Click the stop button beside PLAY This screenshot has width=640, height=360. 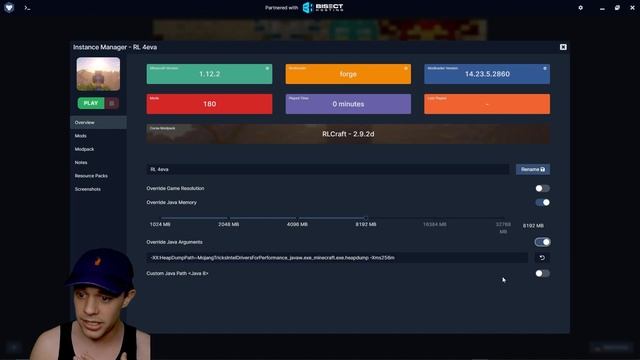pyautogui.click(x=112, y=103)
